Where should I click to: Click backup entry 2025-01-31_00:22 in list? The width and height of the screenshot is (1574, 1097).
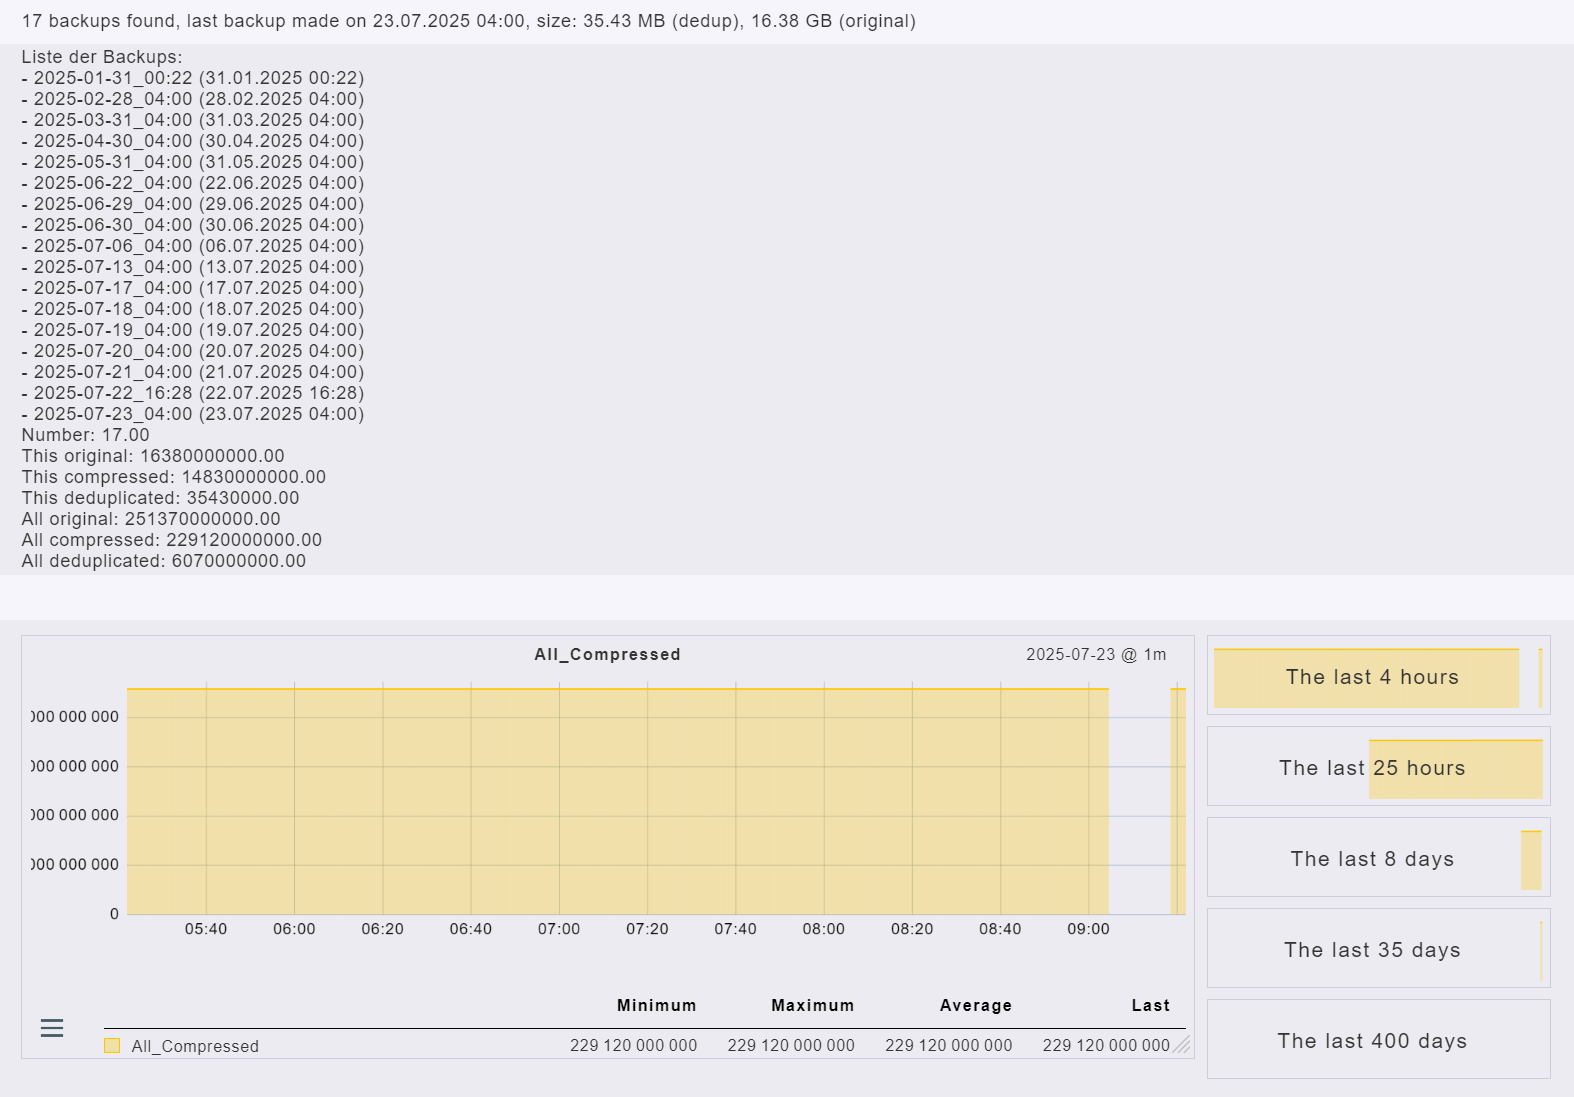[x=193, y=78]
